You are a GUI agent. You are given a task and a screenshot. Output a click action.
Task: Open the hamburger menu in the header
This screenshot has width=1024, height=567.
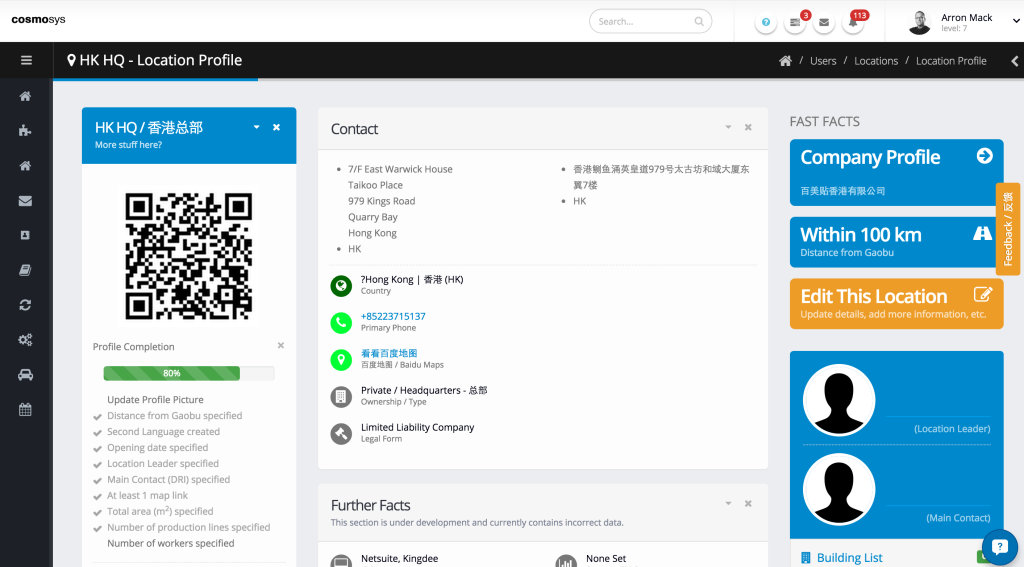26,60
